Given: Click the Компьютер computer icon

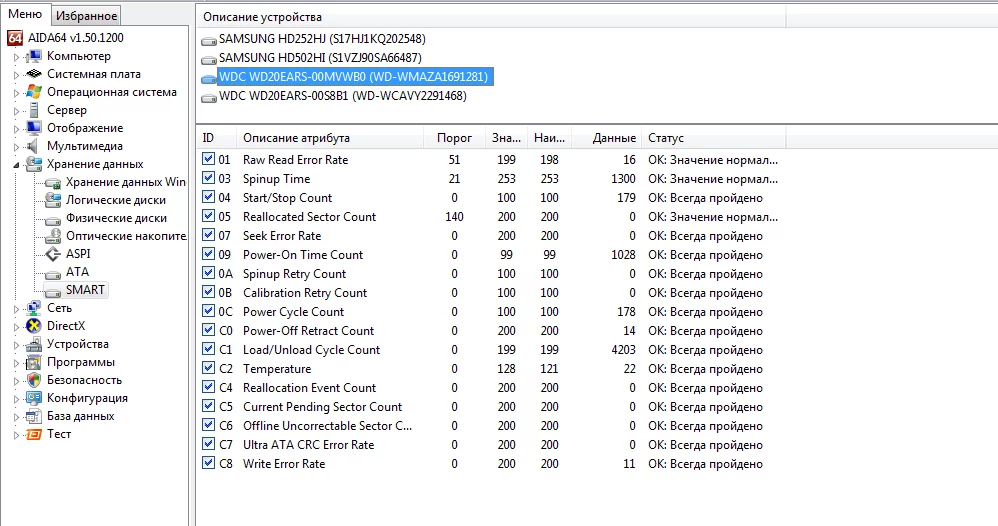Looking at the screenshot, I should [34, 57].
